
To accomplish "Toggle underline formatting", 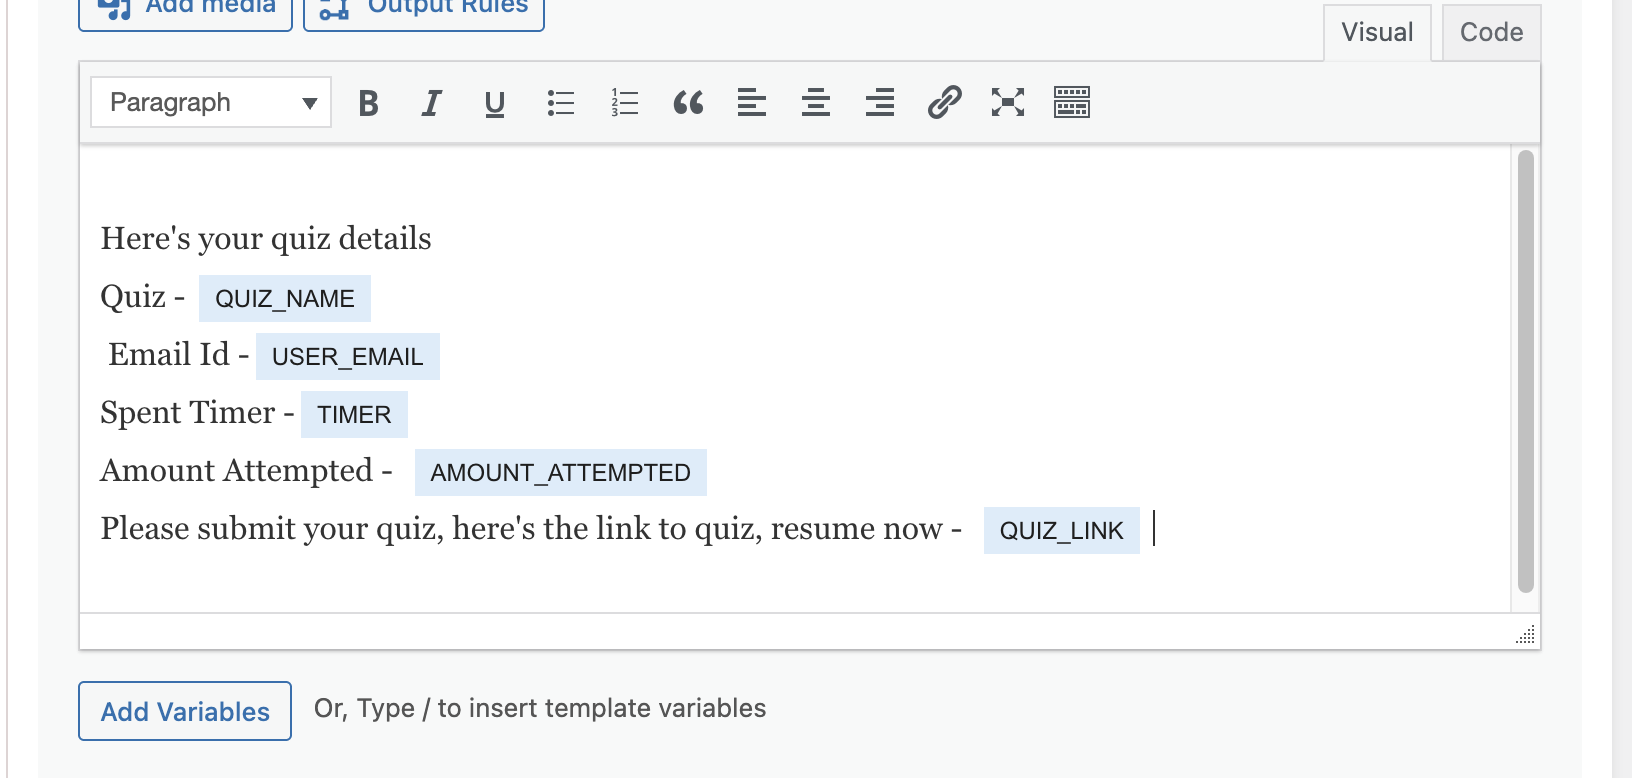I will click(x=494, y=103).
